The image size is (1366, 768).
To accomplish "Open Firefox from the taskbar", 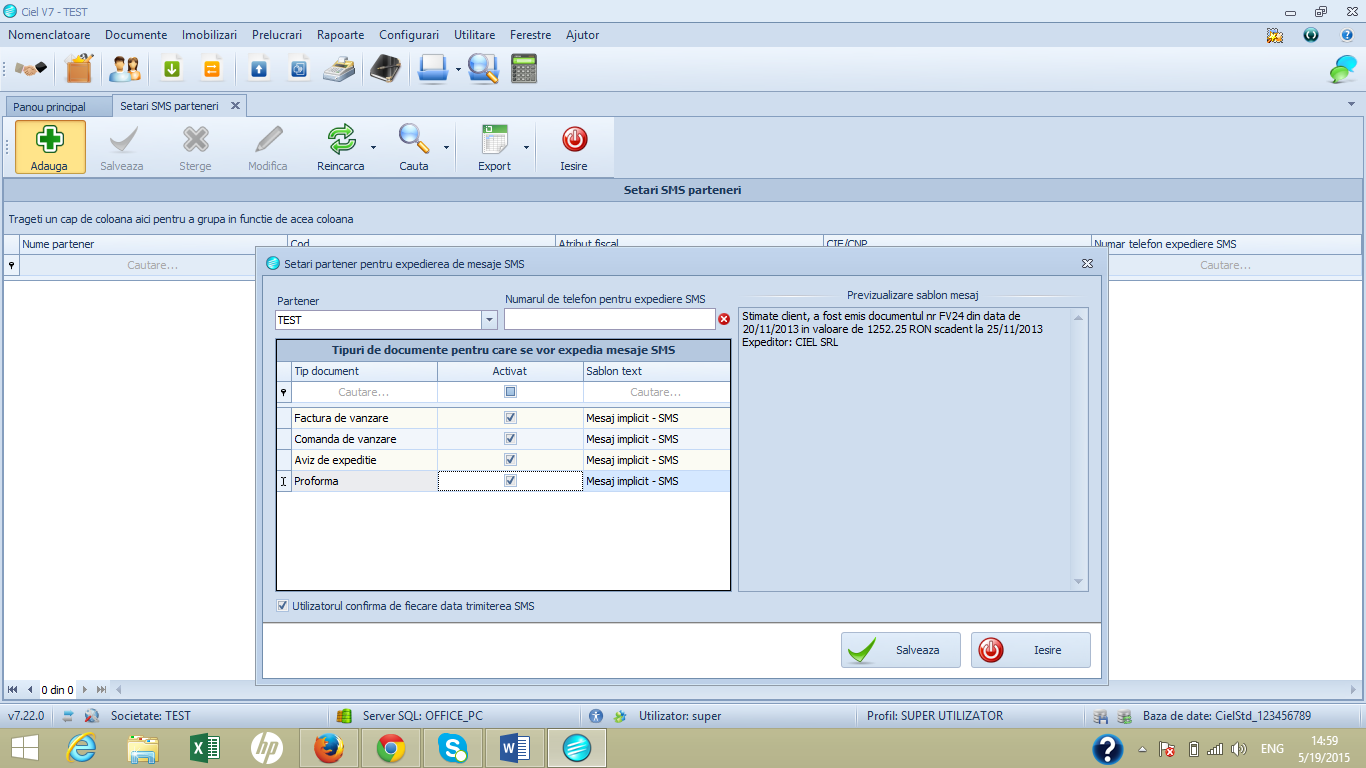I will point(328,747).
